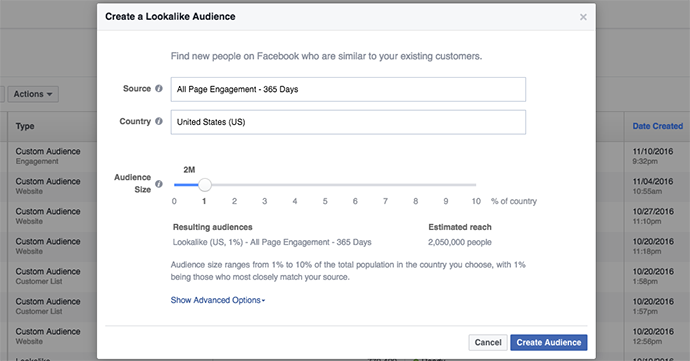The width and height of the screenshot is (690, 361).
Task: Set the slider to 5 percent mark
Action: pos(325,185)
